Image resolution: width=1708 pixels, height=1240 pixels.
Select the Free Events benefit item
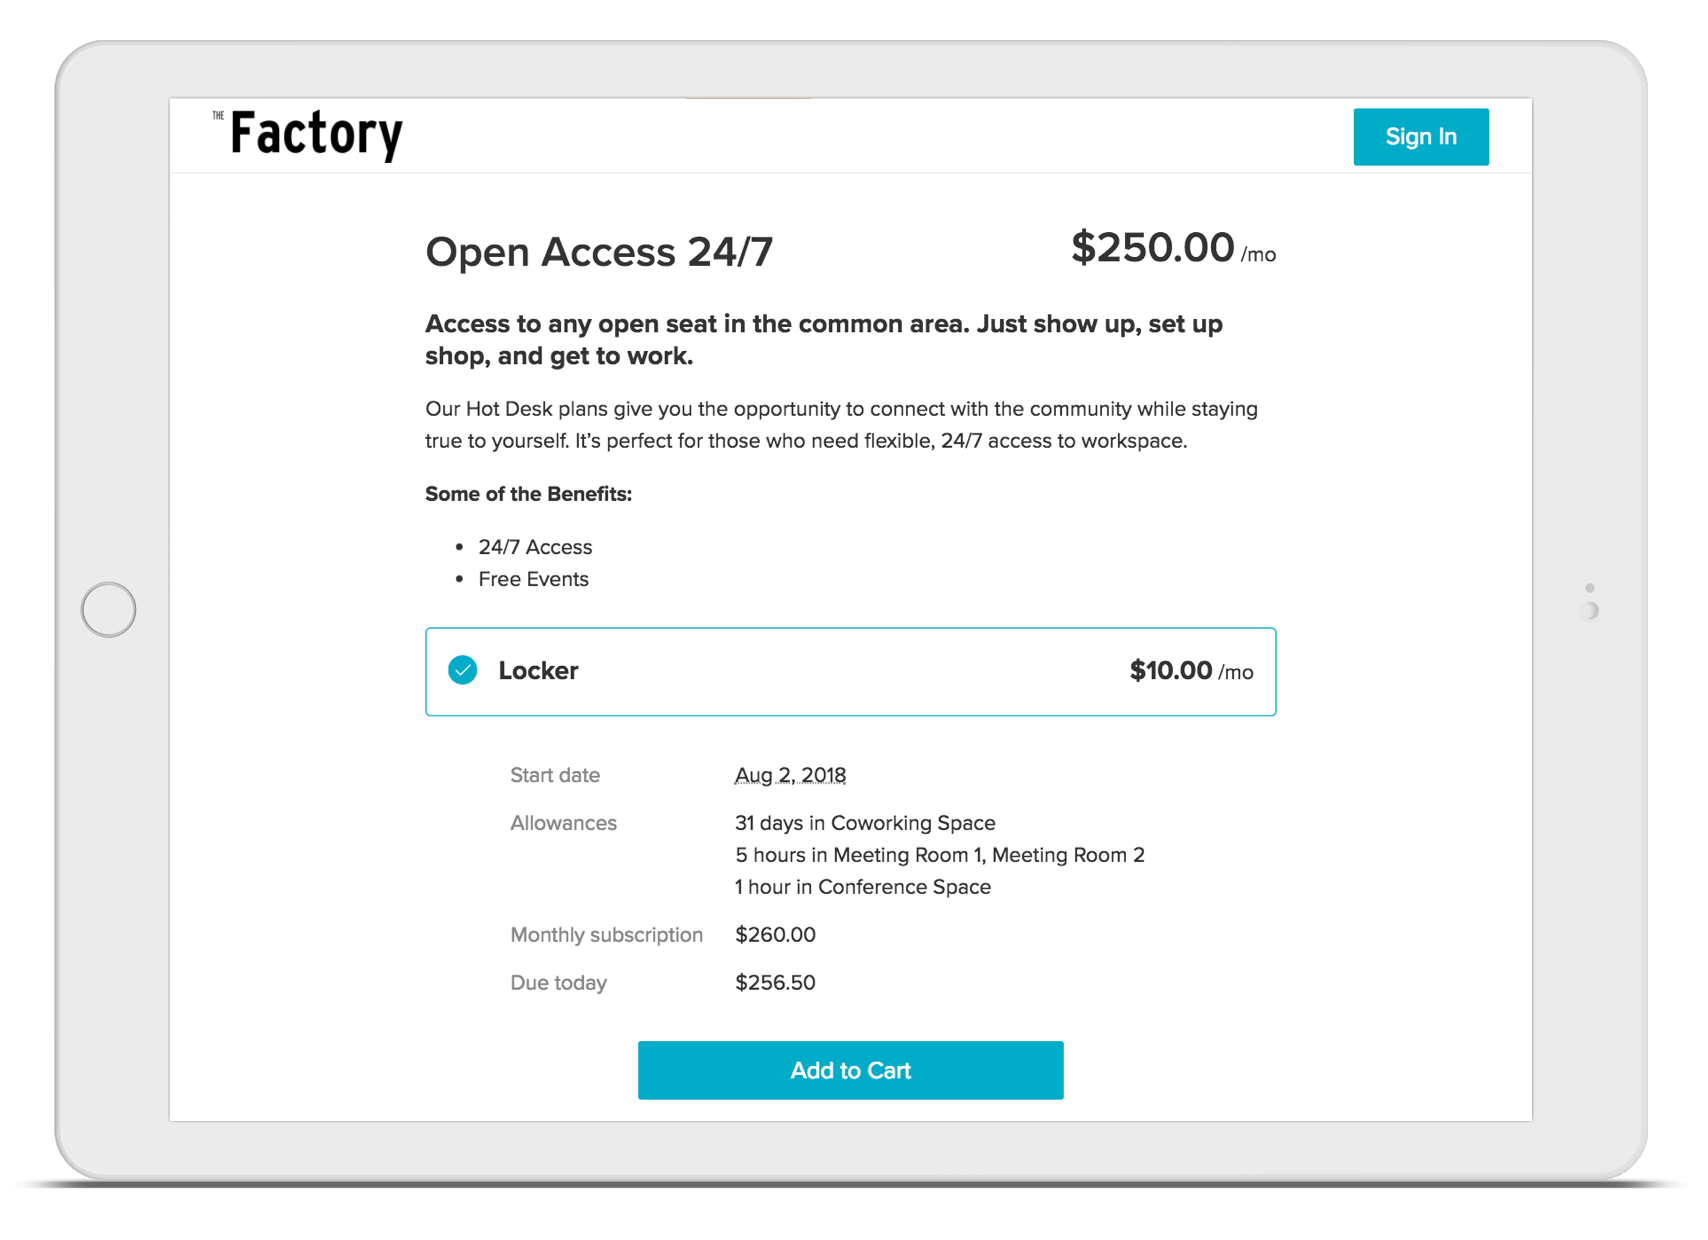(x=533, y=579)
